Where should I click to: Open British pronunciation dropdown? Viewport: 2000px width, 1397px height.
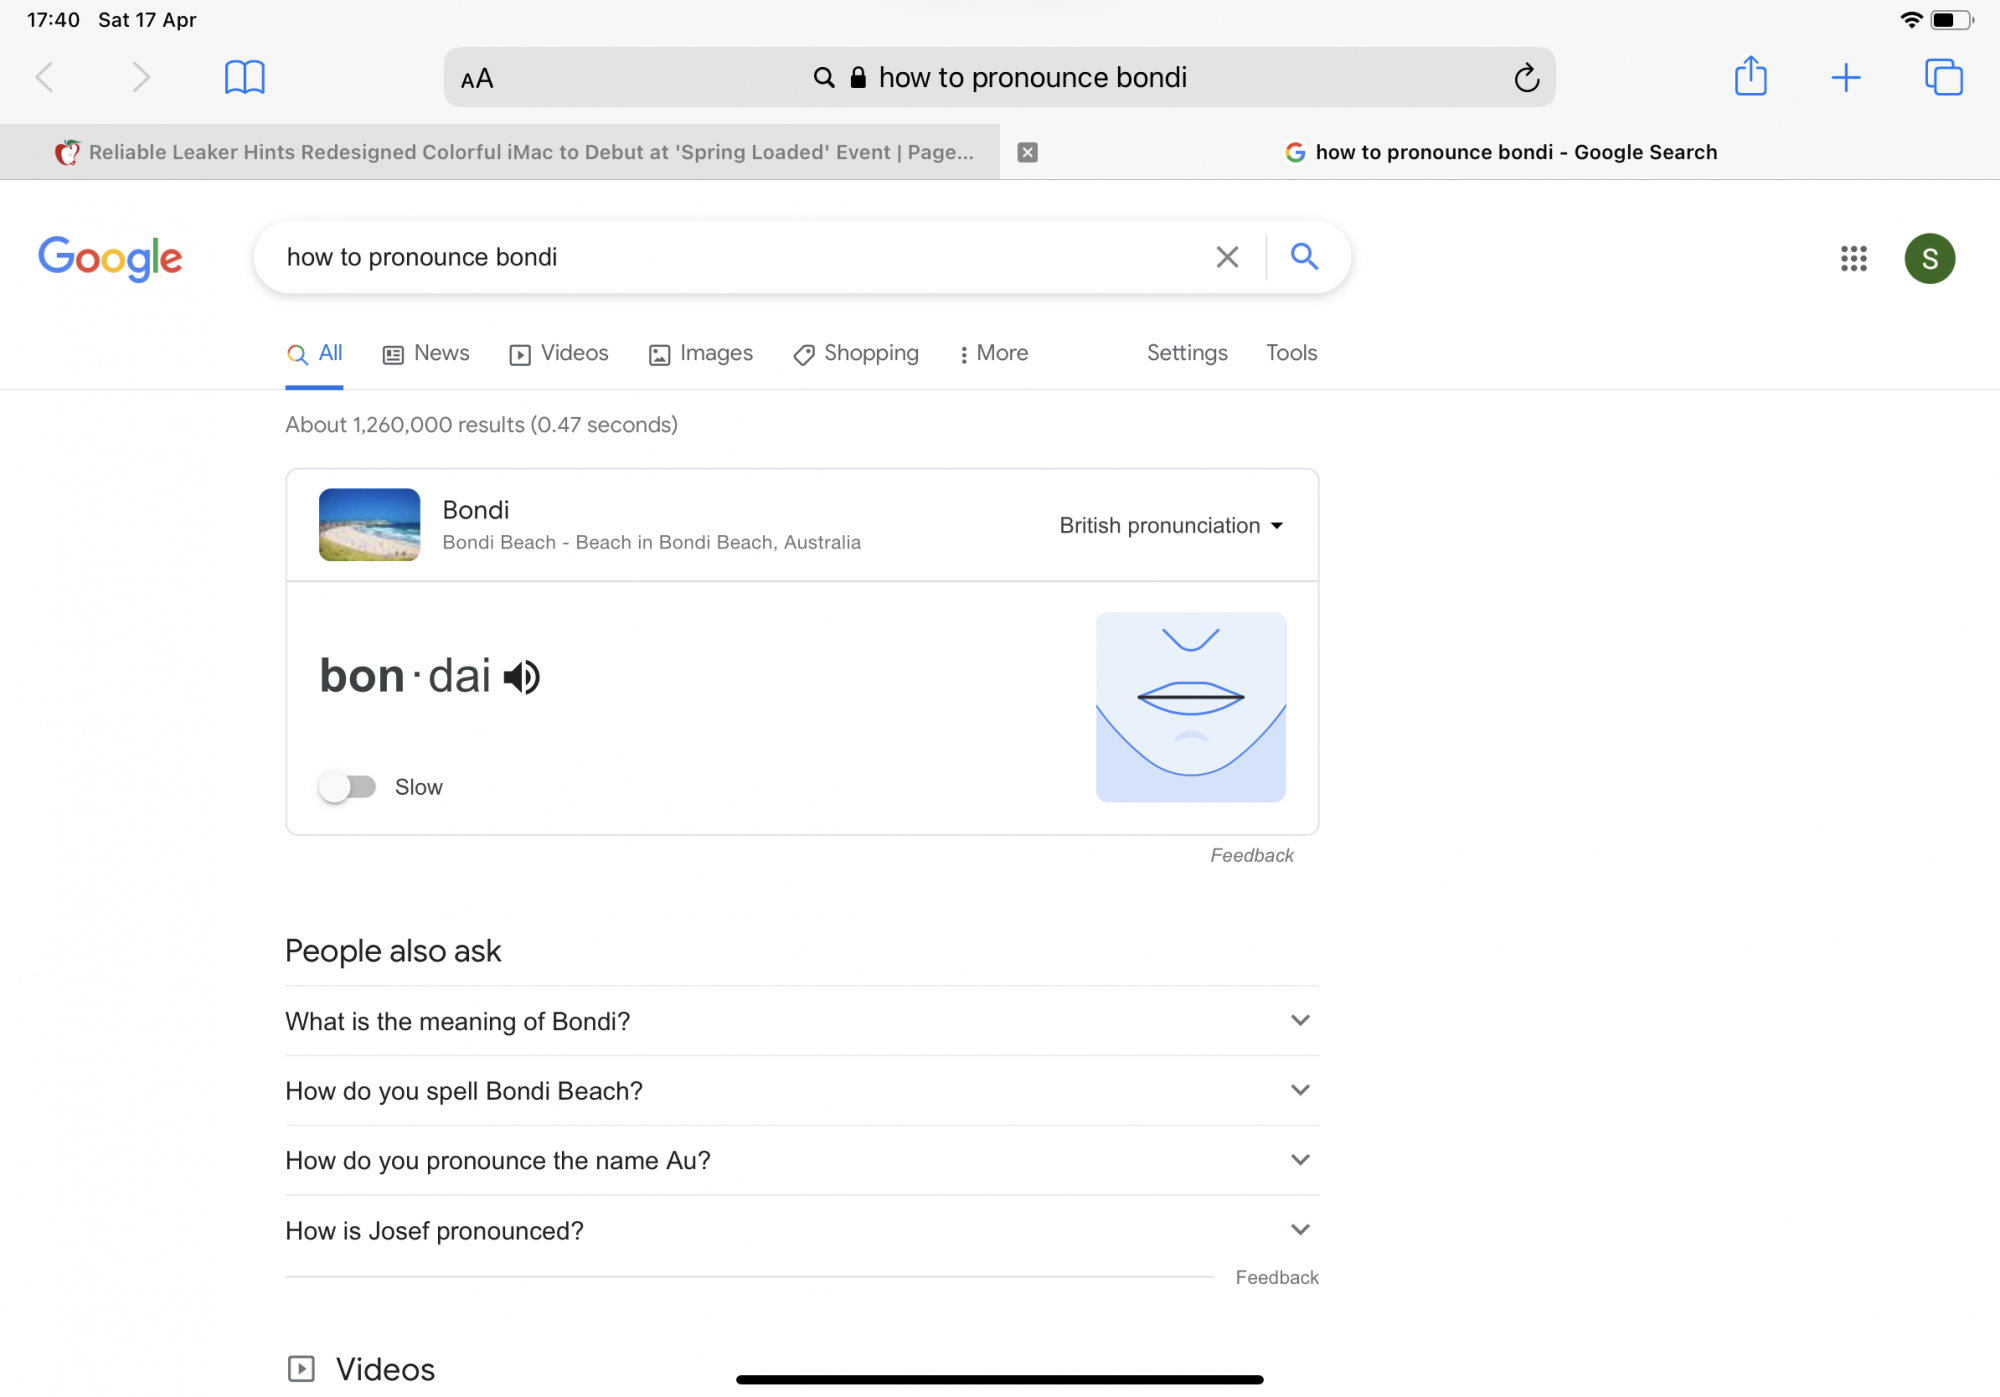pos(1171,526)
